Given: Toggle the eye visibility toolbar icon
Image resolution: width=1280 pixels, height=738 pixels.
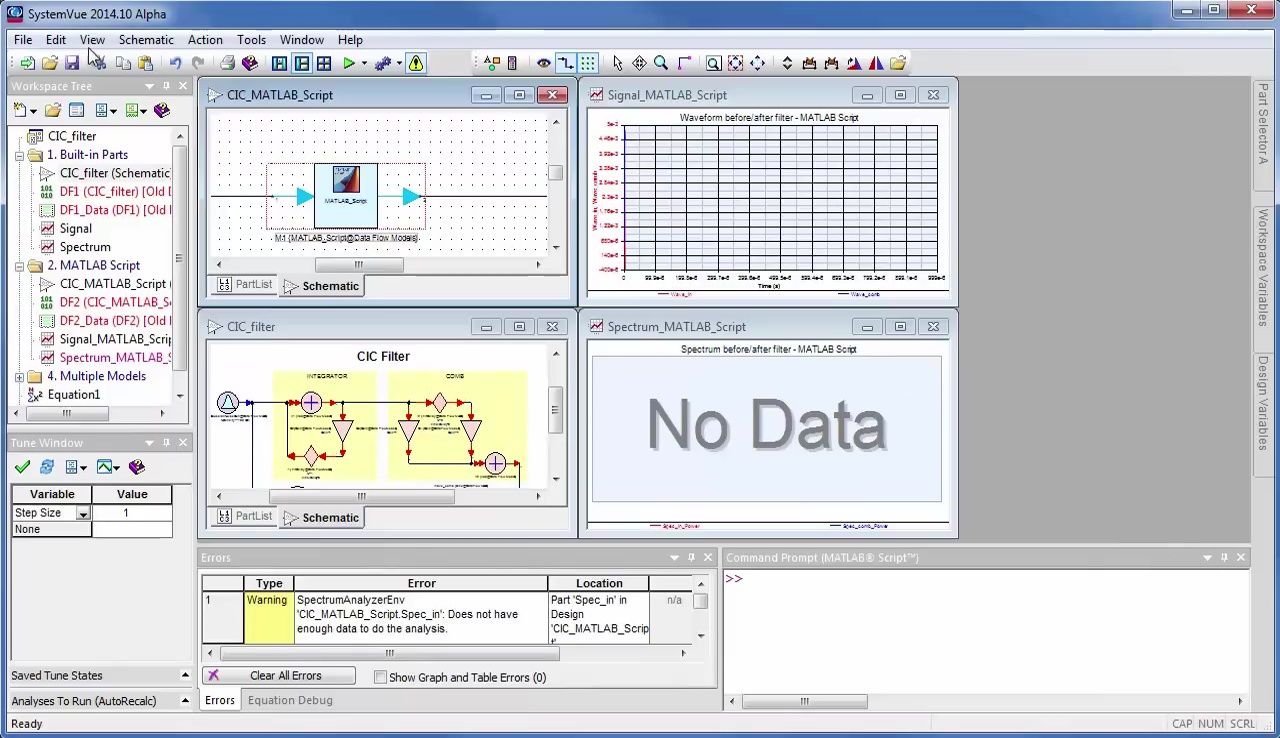Looking at the screenshot, I should coord(543,63).
